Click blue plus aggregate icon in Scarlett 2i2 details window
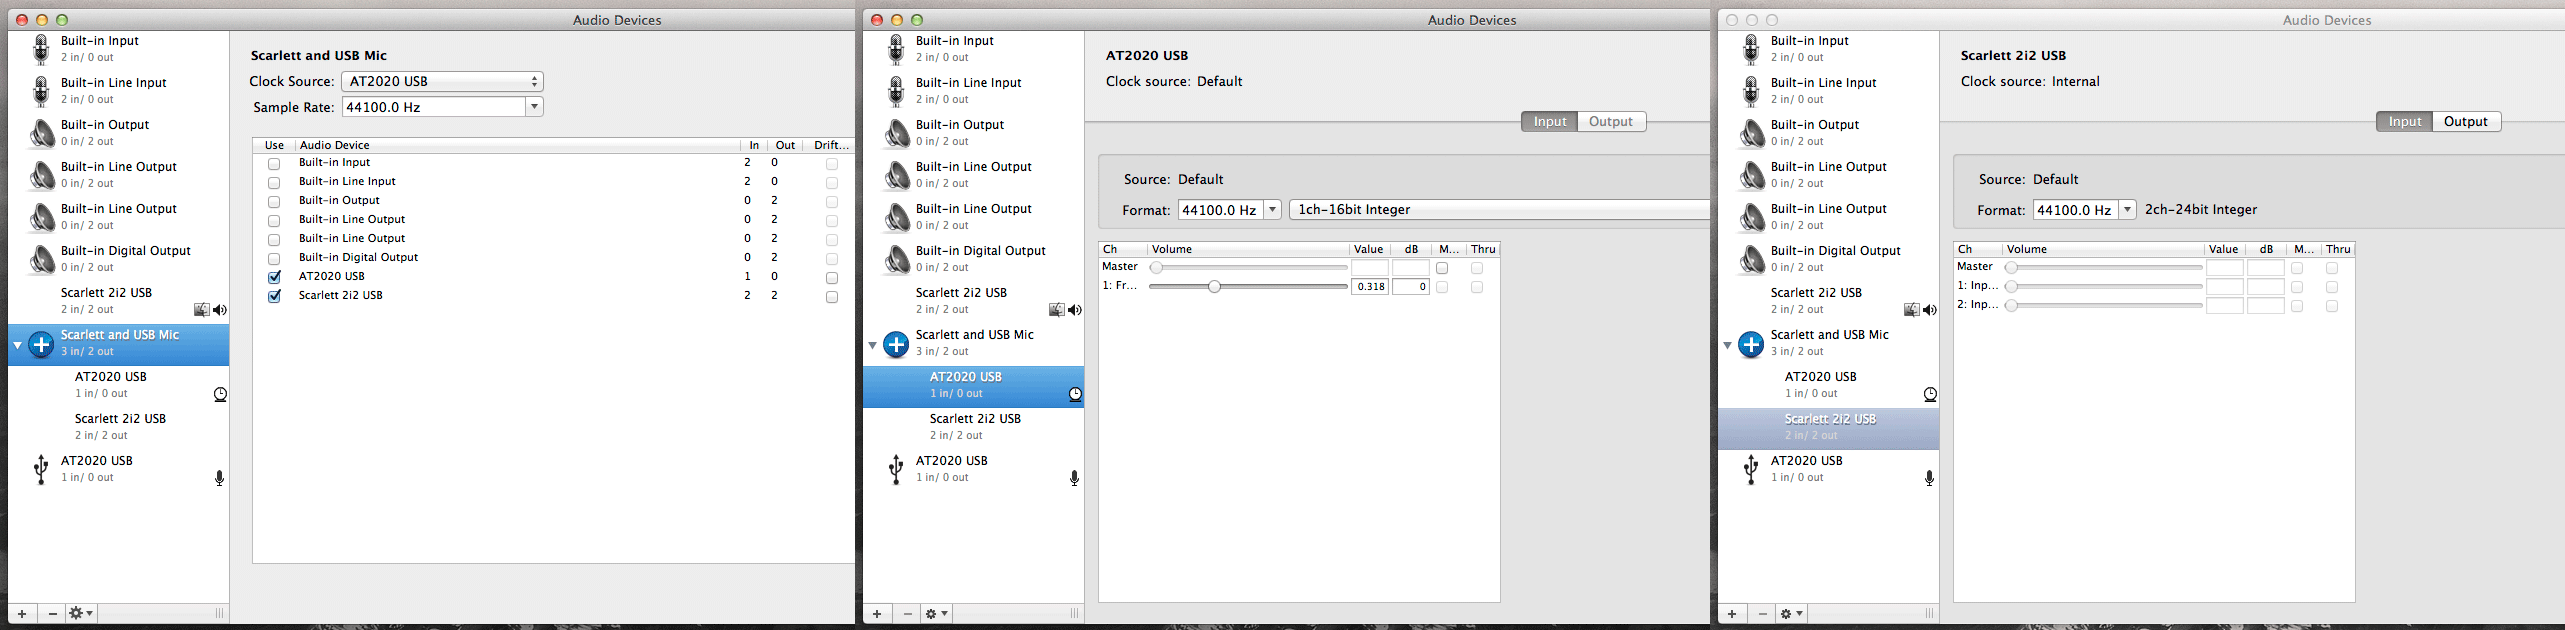Image resolution: width=2565 pixels, height=630 pixels. (1751, 344)
